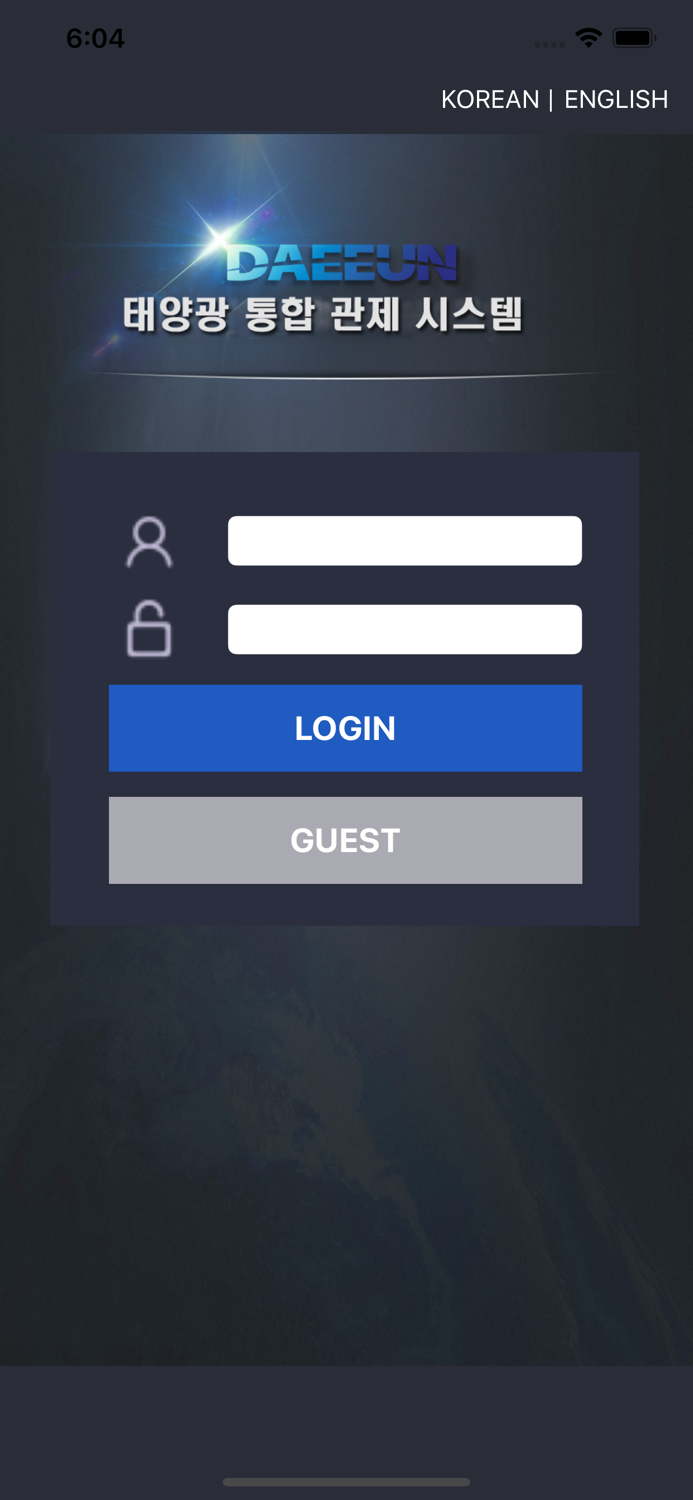Viewport: 693px width, 1500px height.
Task: Tap the Wi-Fi status icon
Action: [588, 38]
